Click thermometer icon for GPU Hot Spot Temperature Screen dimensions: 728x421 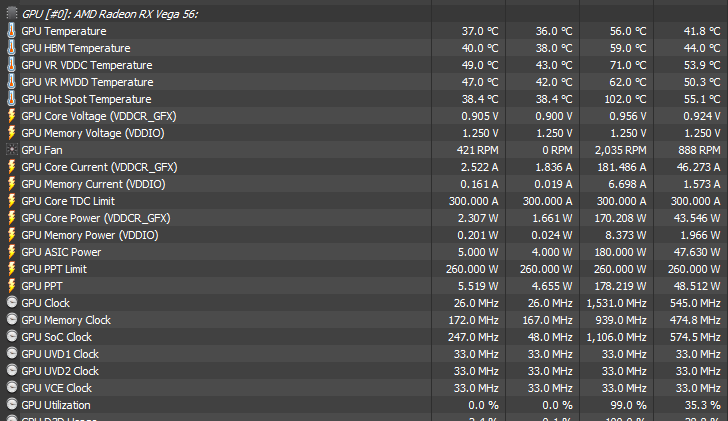(12, 99)
